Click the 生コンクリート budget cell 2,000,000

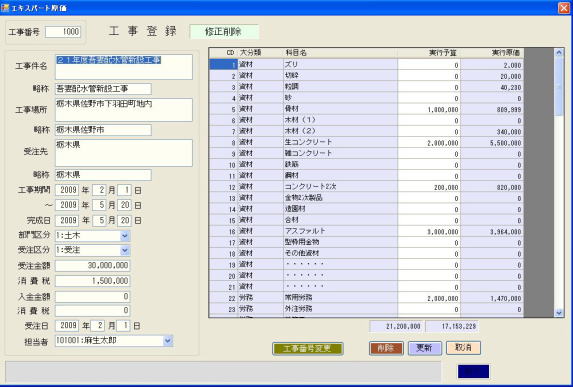(429, 143)
